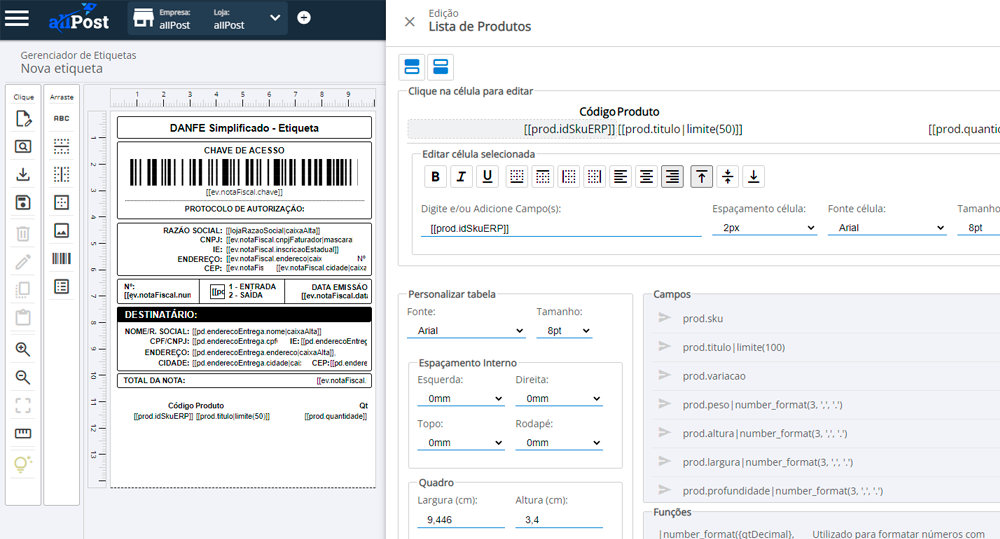Click the save label floppy disk icon

pyautogui.click(x=23, y=203)
